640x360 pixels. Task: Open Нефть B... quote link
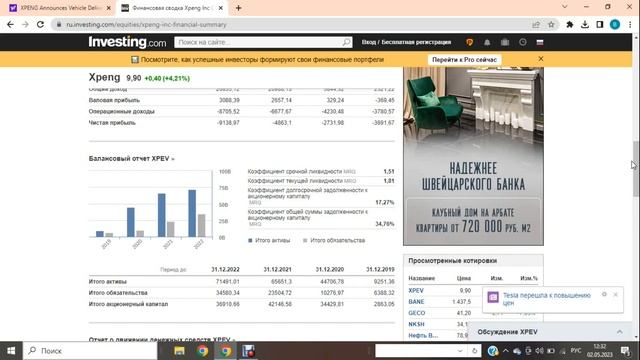pos(423,336)
